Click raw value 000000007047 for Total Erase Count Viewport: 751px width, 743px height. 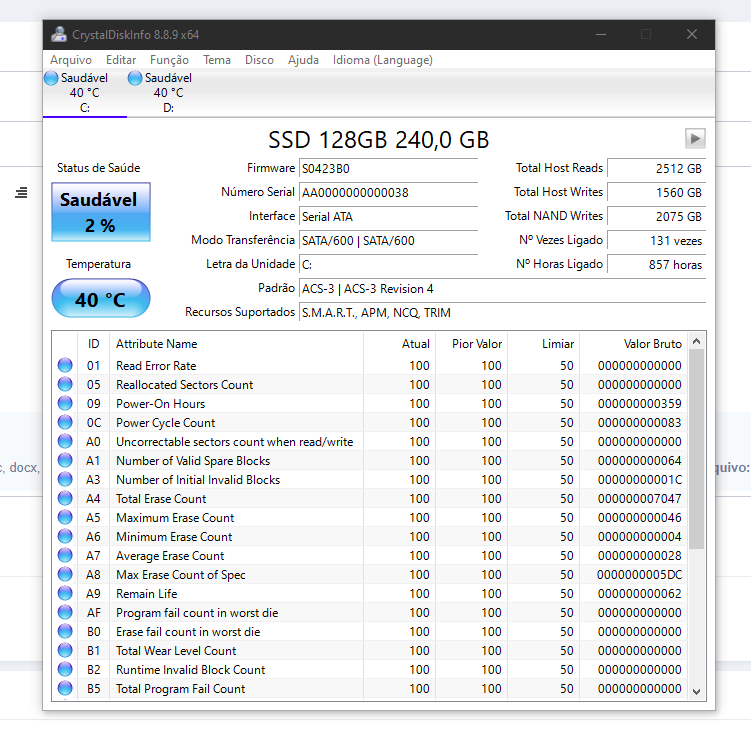point(639,499)
